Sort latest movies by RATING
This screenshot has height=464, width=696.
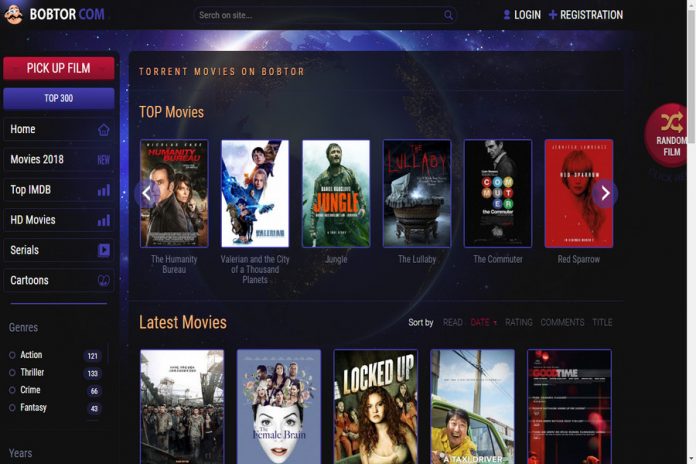click(518, 322)
